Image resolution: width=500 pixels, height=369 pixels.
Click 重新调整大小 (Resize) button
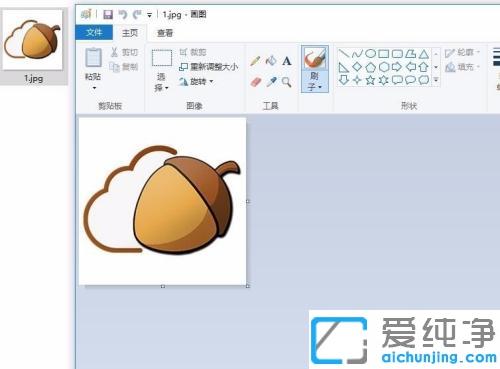pyautogui.click(x=209, y=67)
